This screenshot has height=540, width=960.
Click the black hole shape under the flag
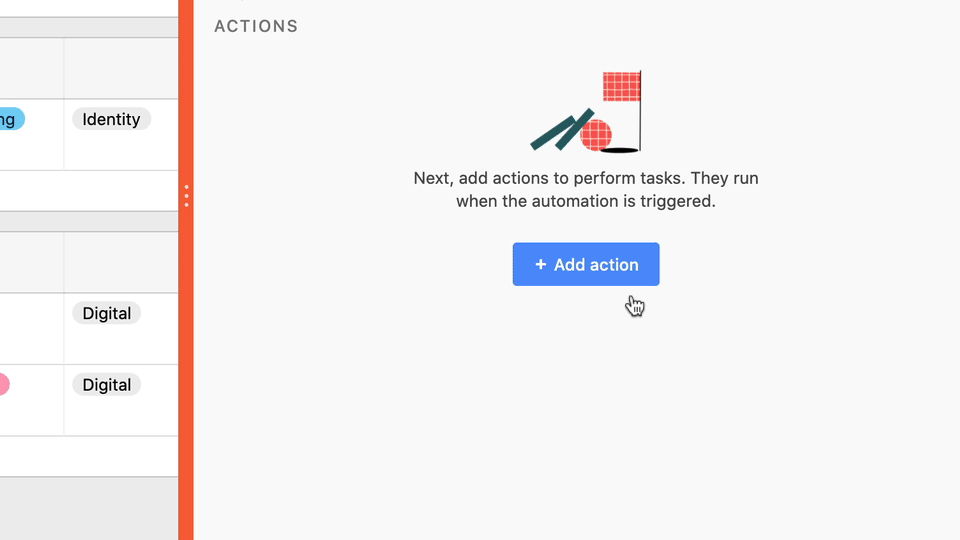[x=619, y=150]
